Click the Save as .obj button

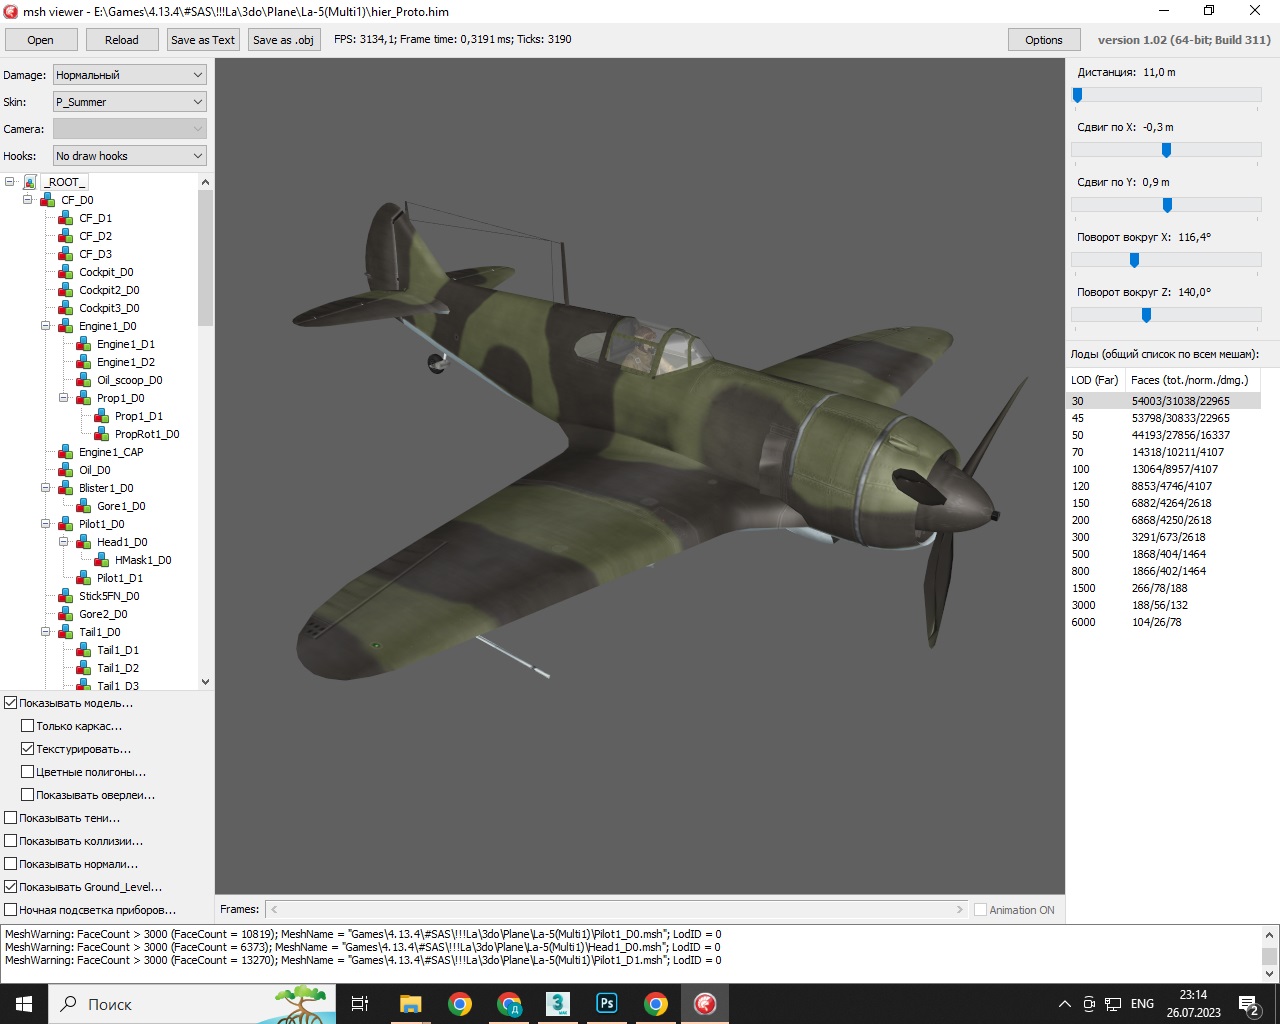tap(283, 40)
